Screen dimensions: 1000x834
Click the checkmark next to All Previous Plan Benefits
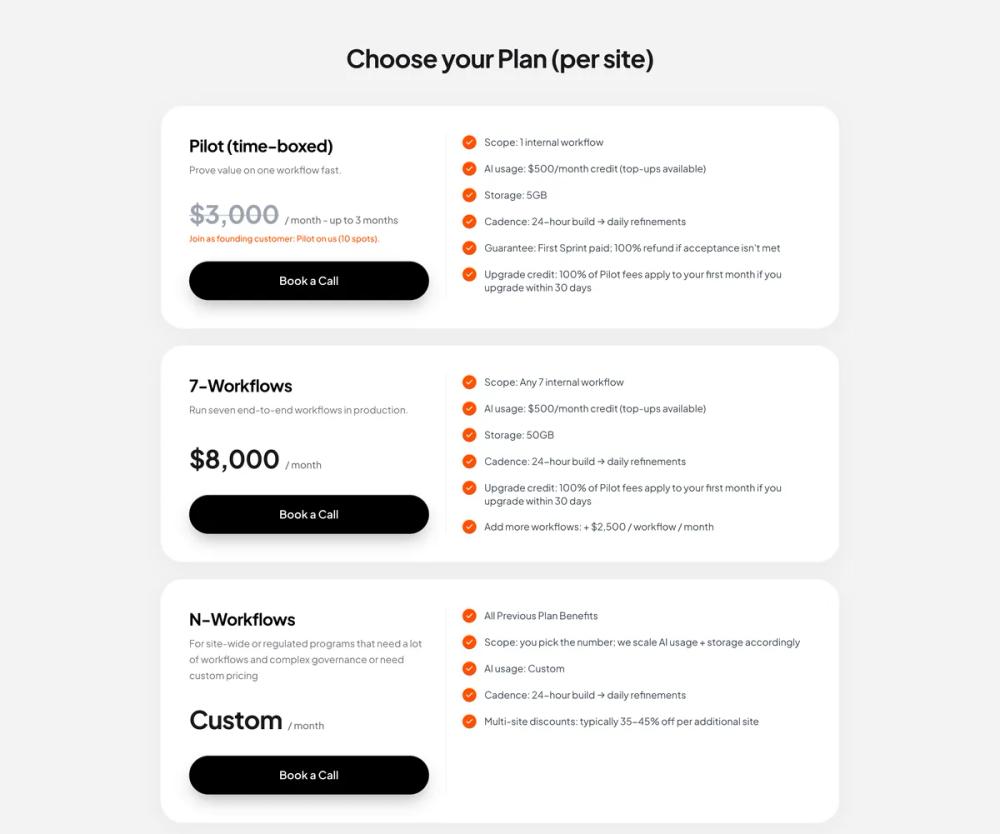tap(469, 616)
